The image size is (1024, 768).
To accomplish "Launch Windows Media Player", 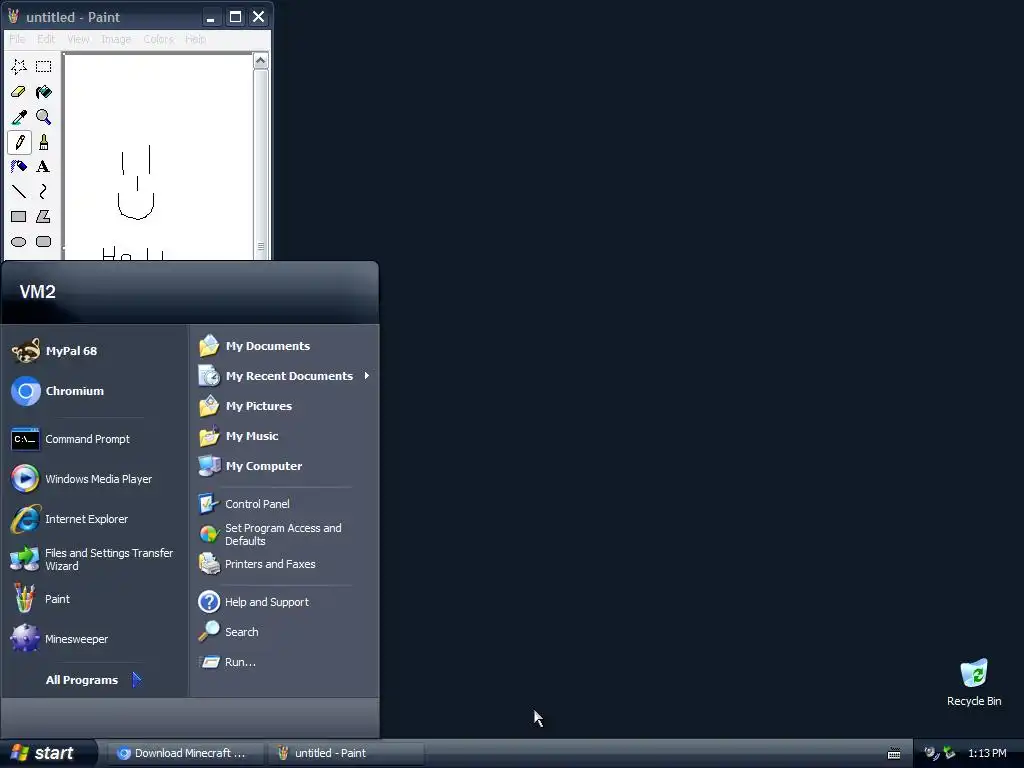I will (x=95, y=479).
